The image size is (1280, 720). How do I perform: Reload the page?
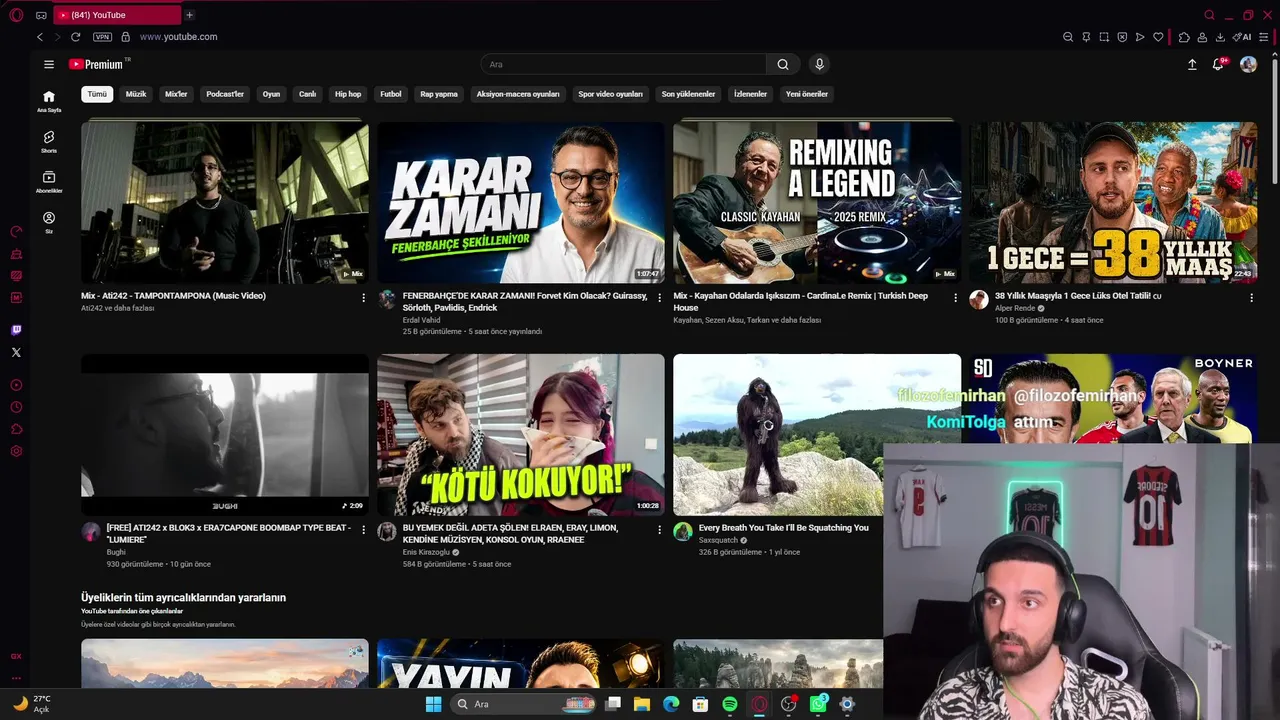[75, 37]
